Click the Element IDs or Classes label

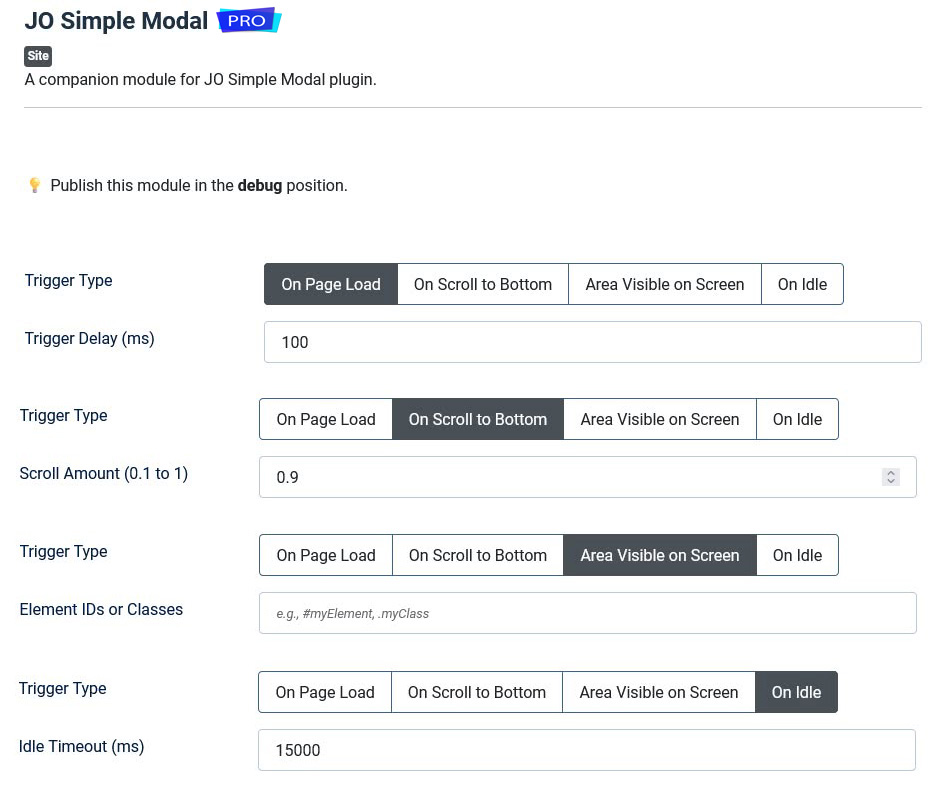pyautogui.click(x=101, y=609)
